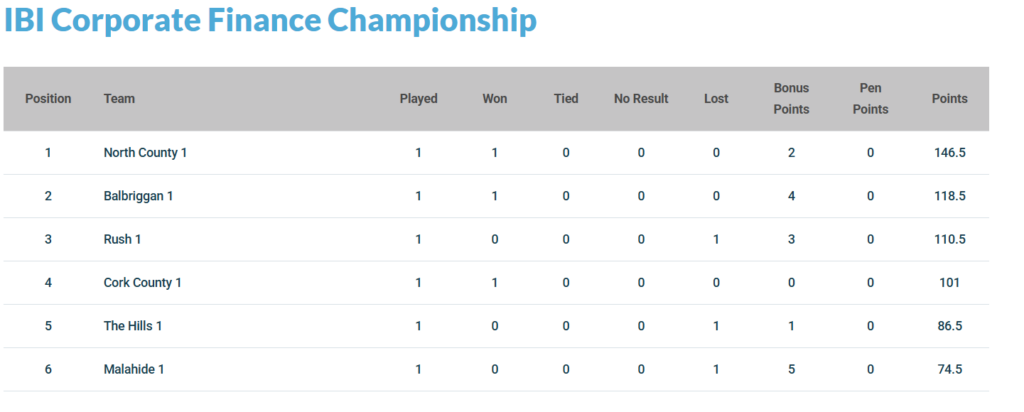Click the Points column header
This screenshot has width=1024, height=412.
pos(949,99)
